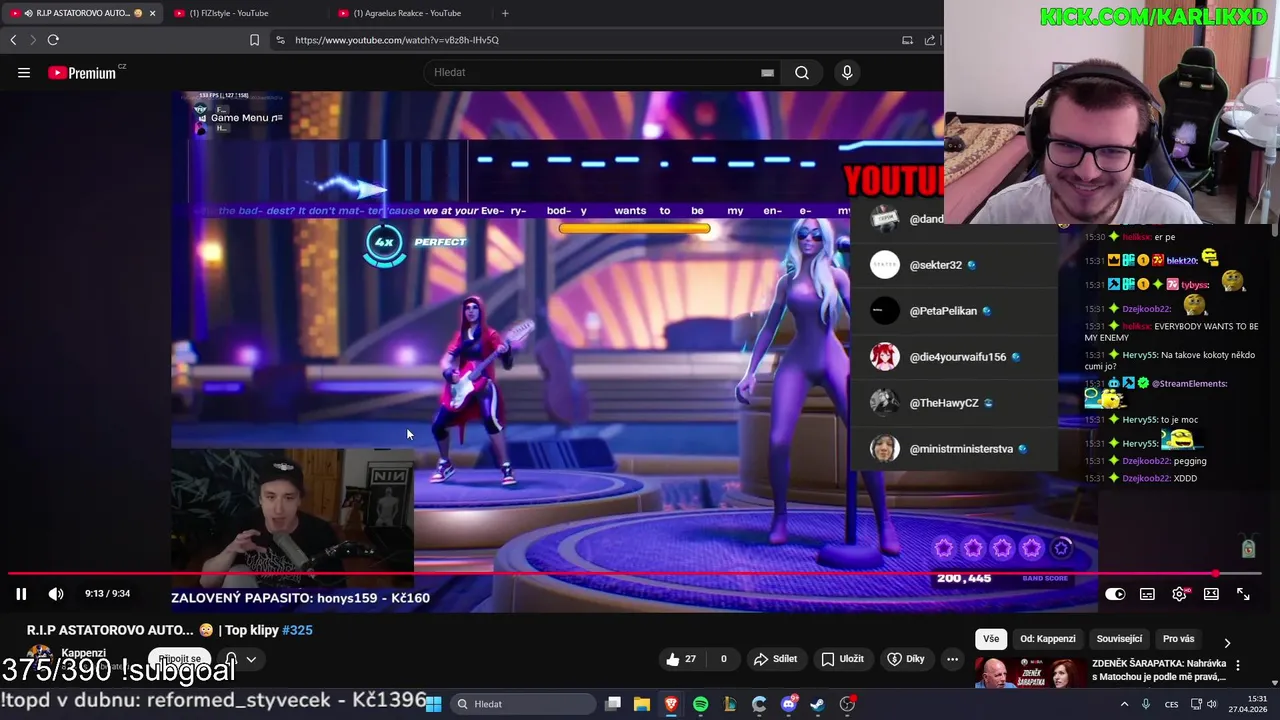Enter fullscreen mode in the player
This screenshot has width=1280, height=720.
1243,594
